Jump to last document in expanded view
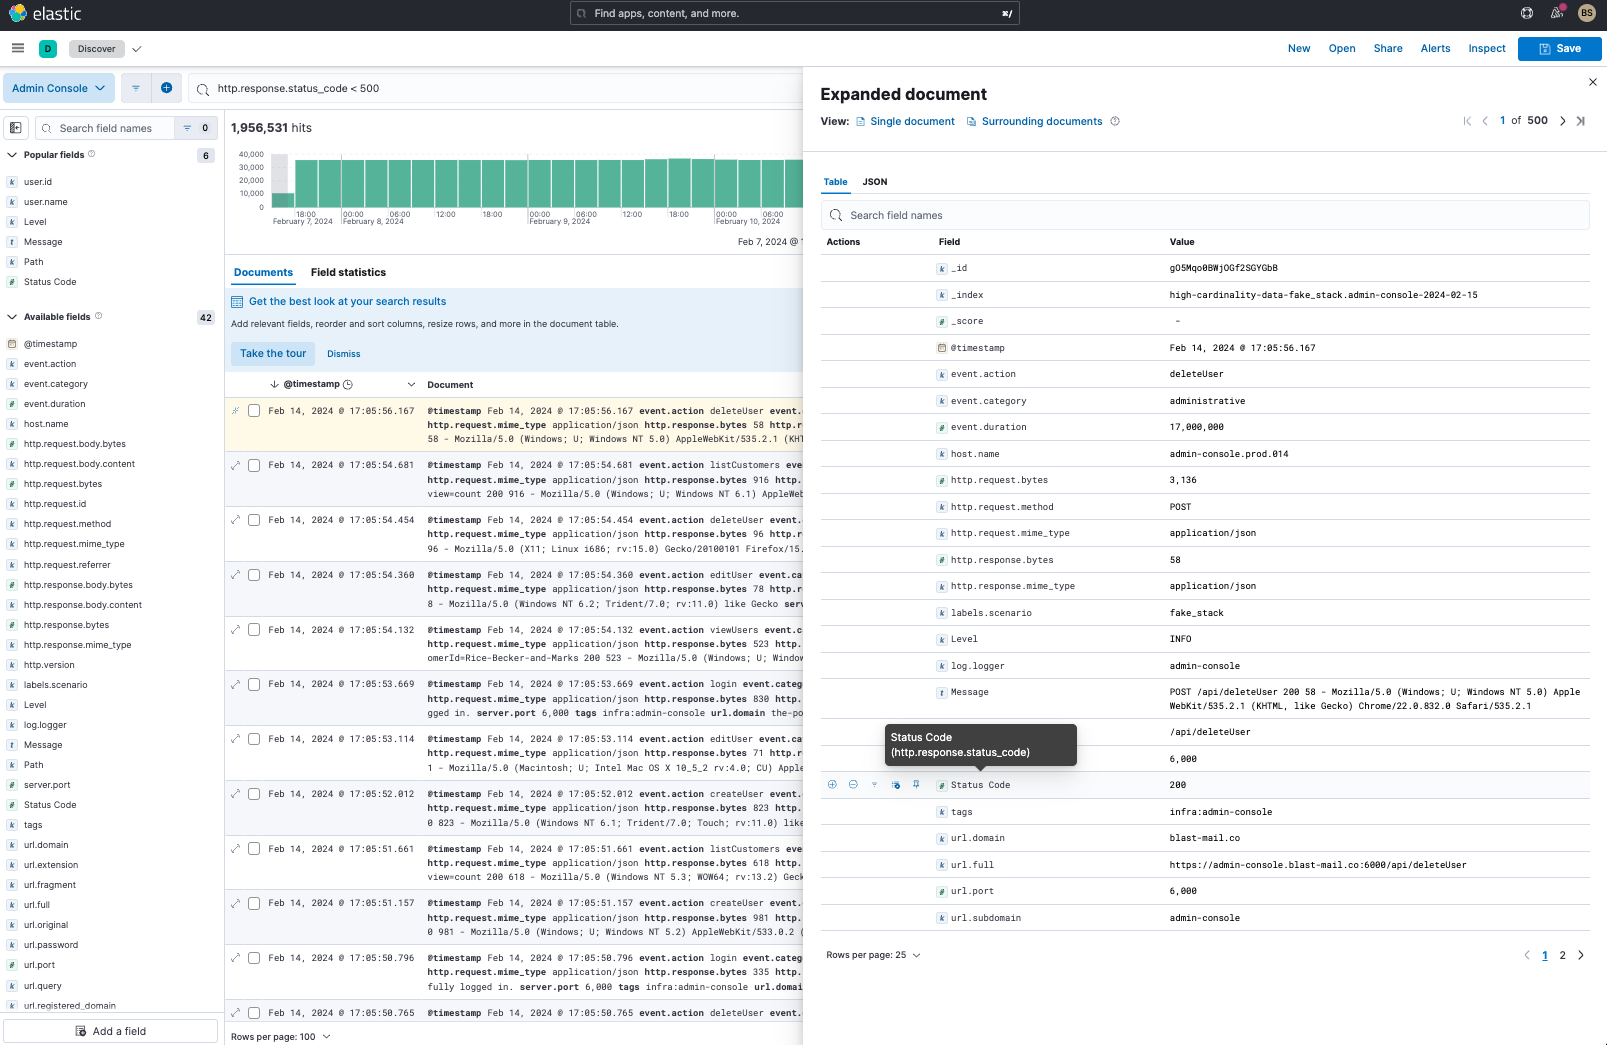This screenshot has width=1607, height=1045. pos(1581,121)
